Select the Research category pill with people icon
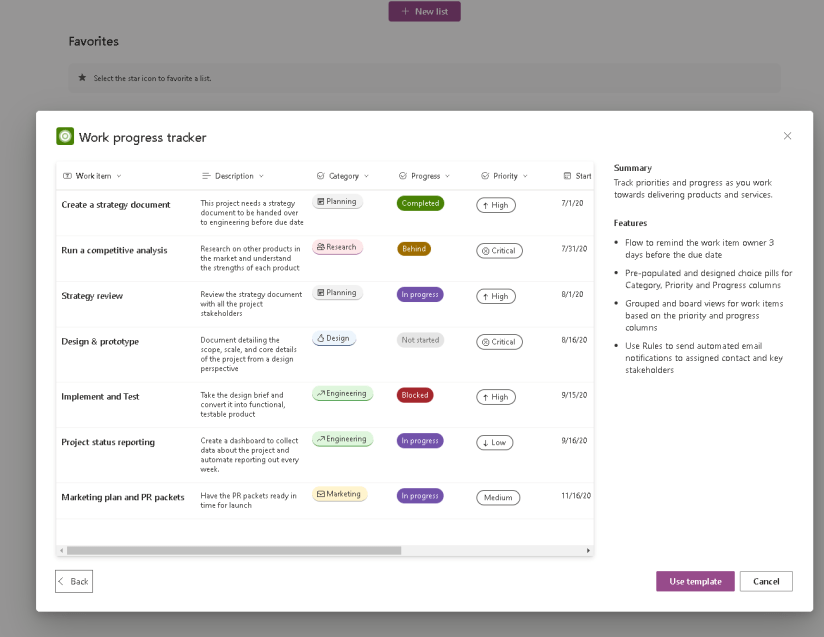Image resolution: width=824 pixels, height=637 pixels. (337, 245)
